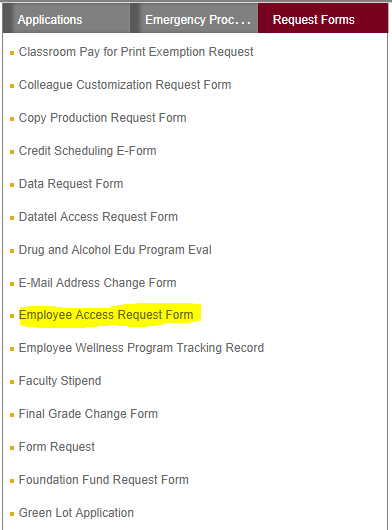Open the Final Grade Change Form
The image size is (392, 530).
pos(88,414)
